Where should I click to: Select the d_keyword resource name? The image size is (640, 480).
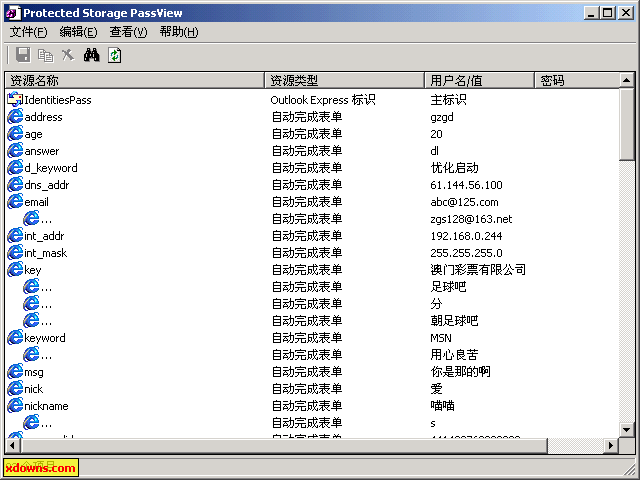51,168
